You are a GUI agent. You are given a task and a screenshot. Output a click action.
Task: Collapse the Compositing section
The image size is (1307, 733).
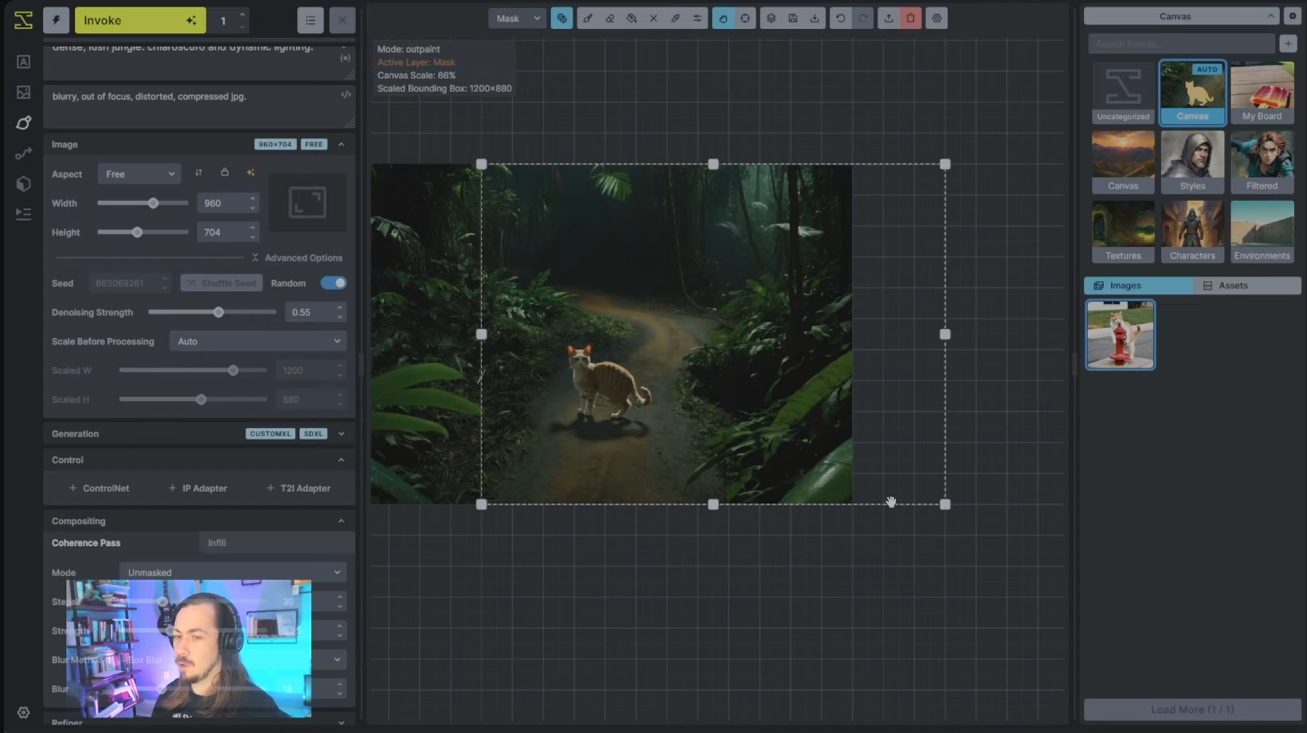coord(341,521)
